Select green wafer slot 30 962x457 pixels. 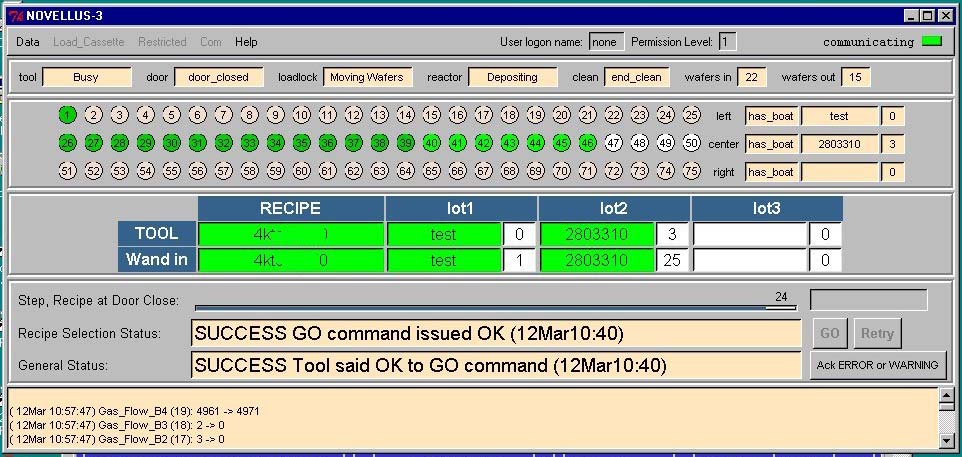pos(171,143)
